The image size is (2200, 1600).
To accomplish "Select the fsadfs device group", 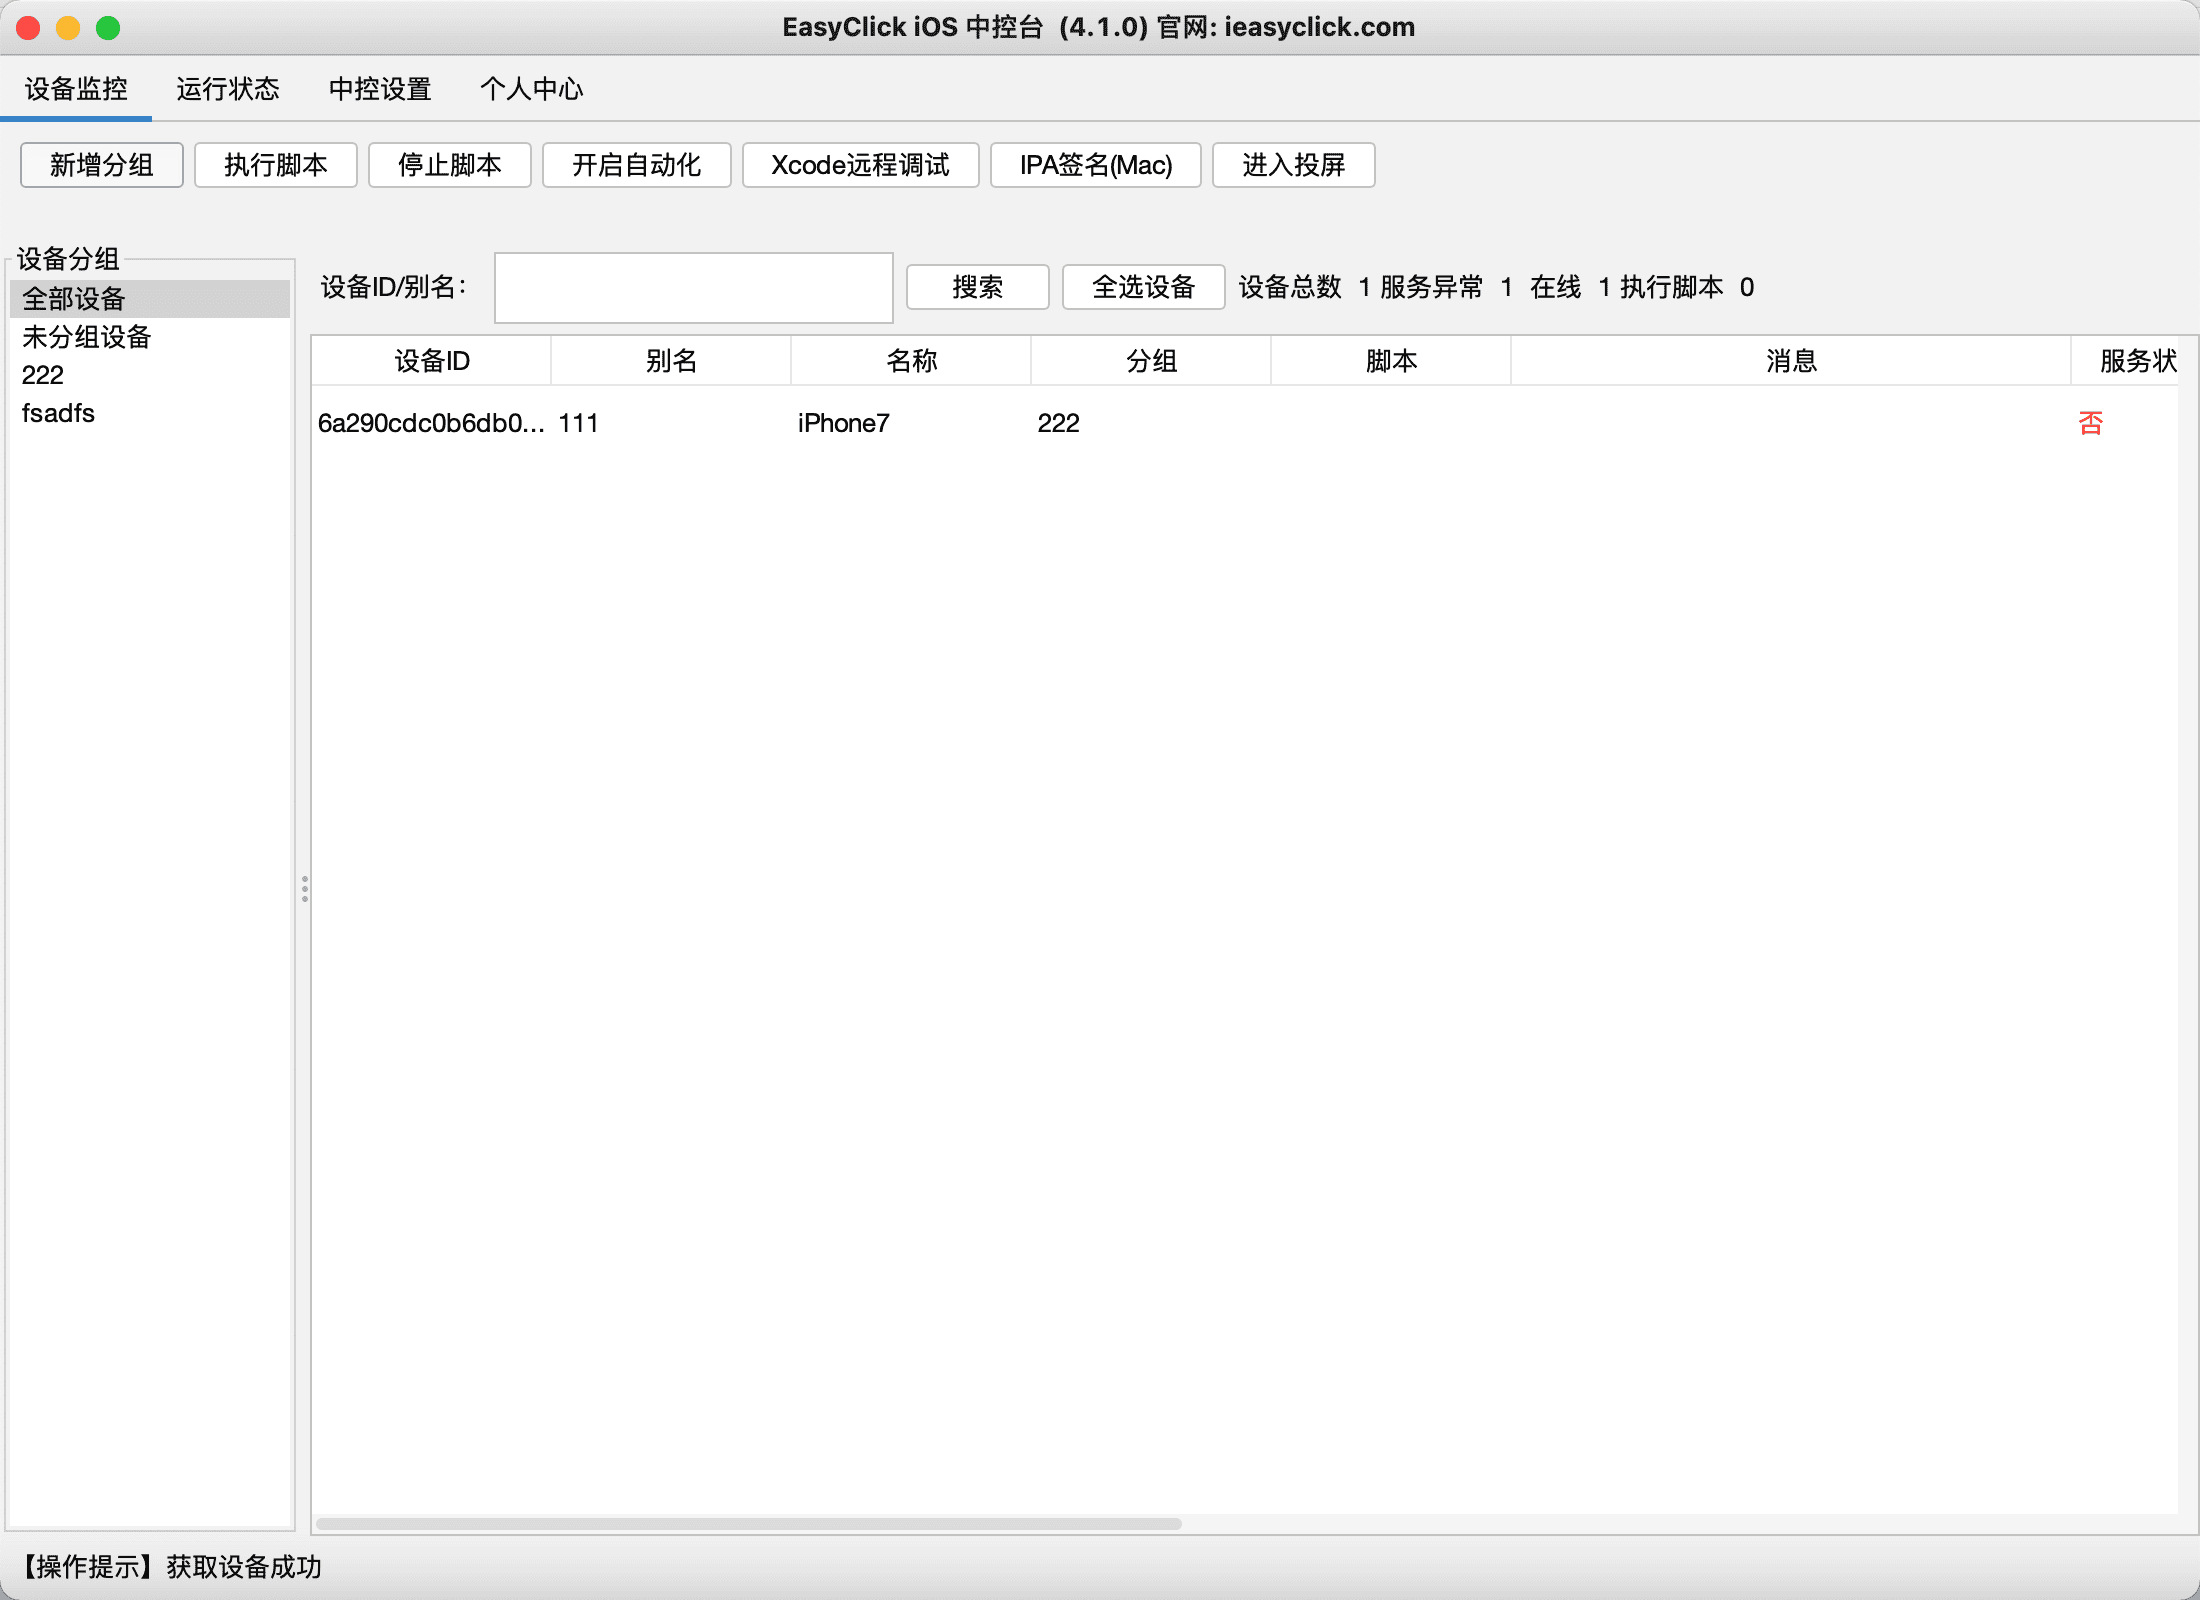I will coord(58,413).
